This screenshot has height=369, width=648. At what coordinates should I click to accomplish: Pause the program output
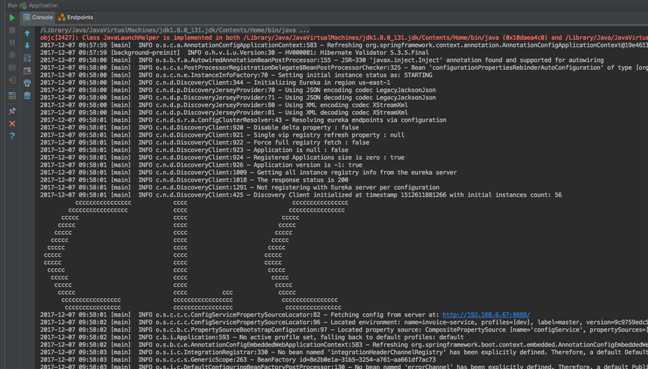tap(12, 43)
